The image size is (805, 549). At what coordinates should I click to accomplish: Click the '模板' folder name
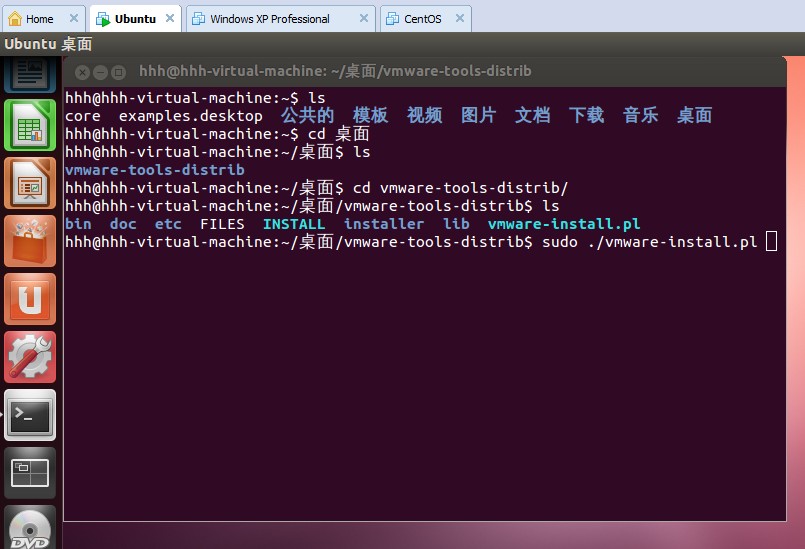[371, 115]
